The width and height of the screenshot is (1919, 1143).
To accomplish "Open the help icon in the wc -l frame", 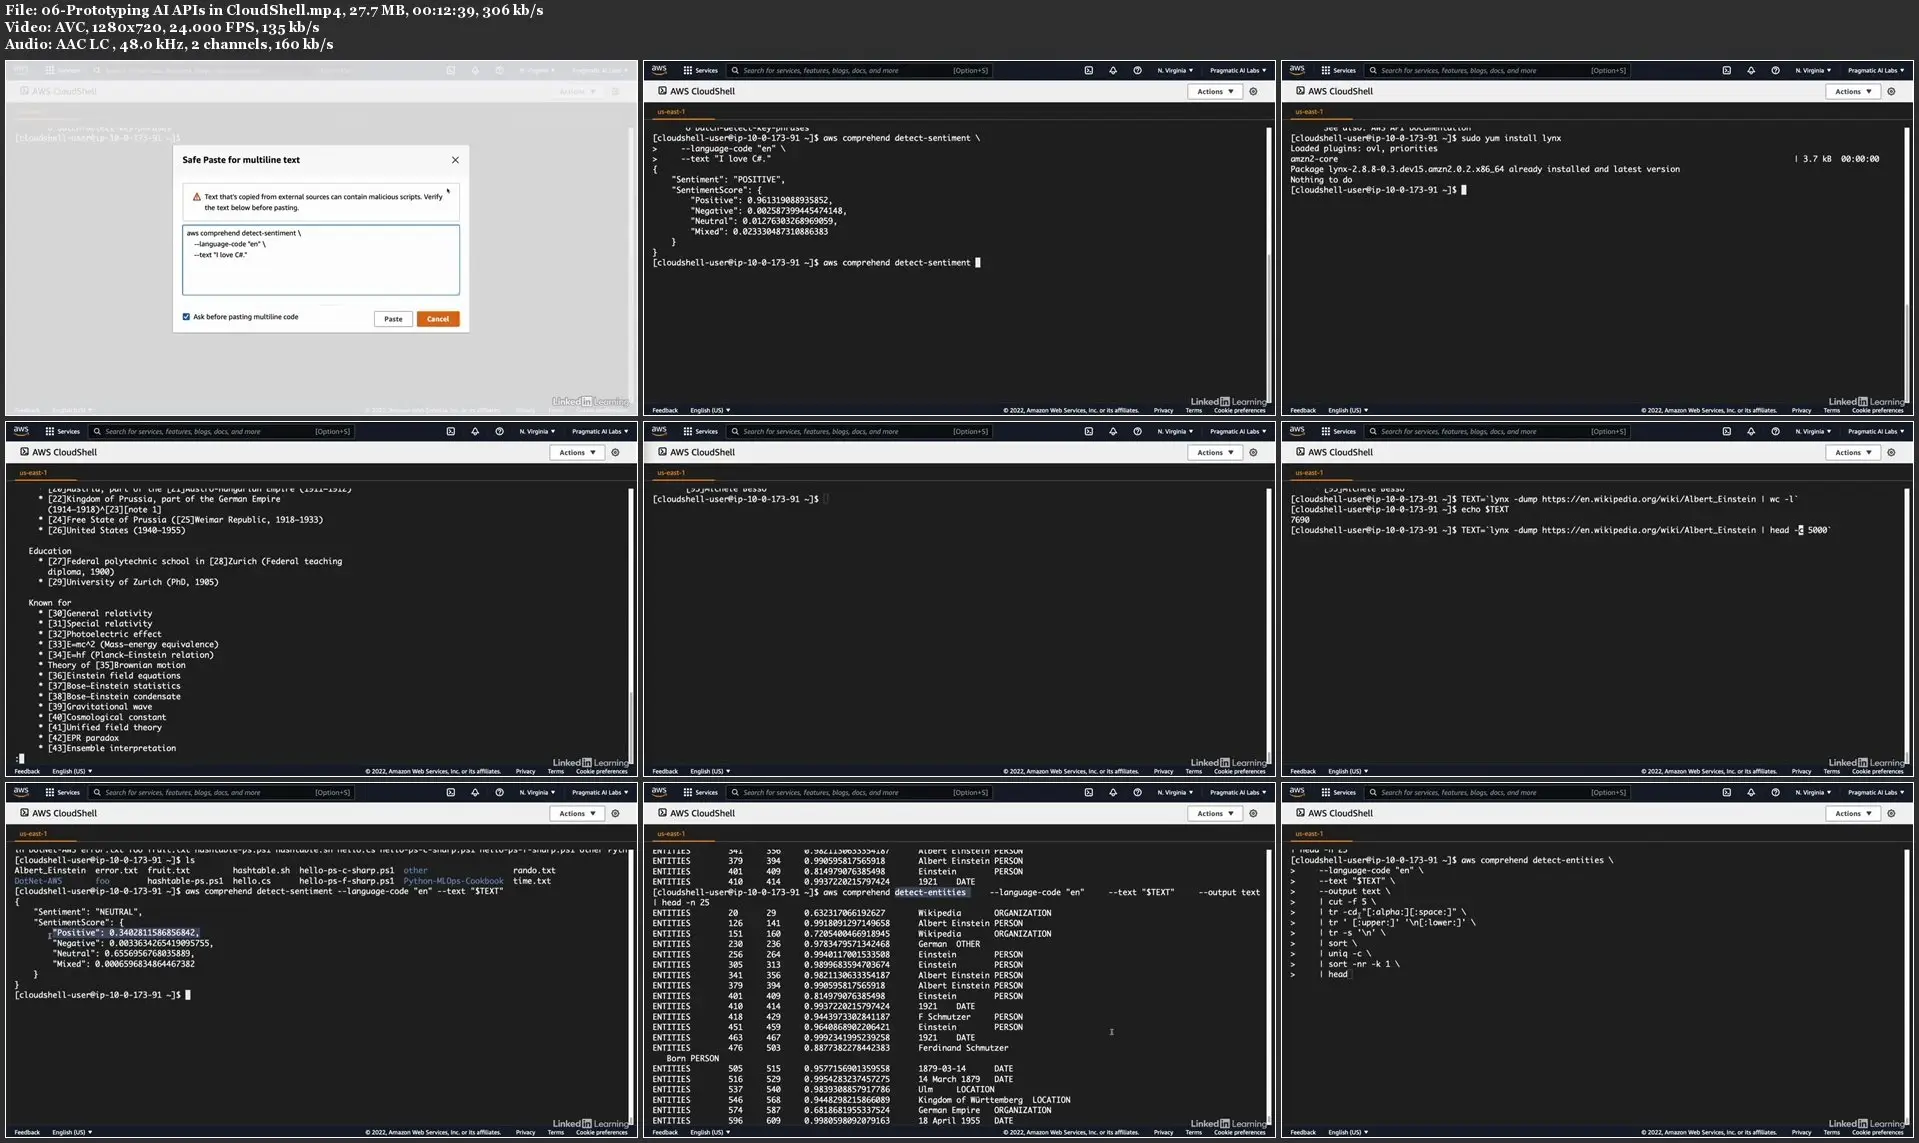I will click(x=1775, y=431).
